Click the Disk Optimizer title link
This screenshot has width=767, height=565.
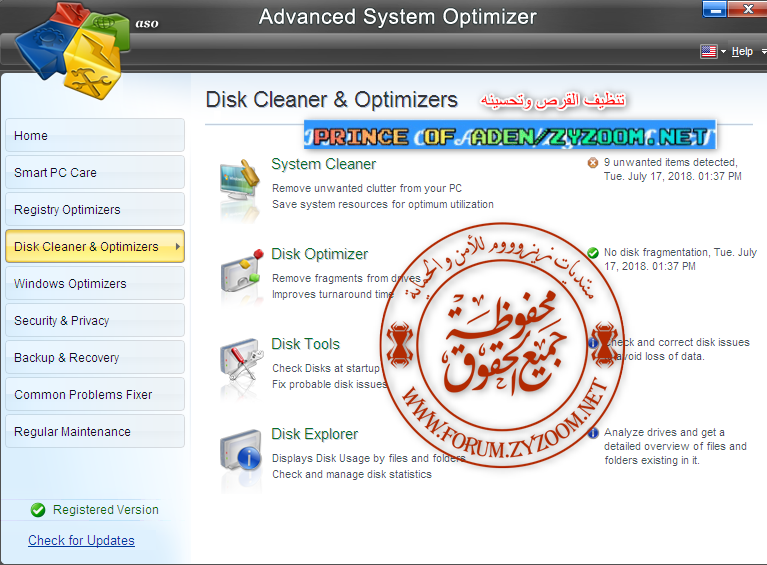(x=319, y=254)
